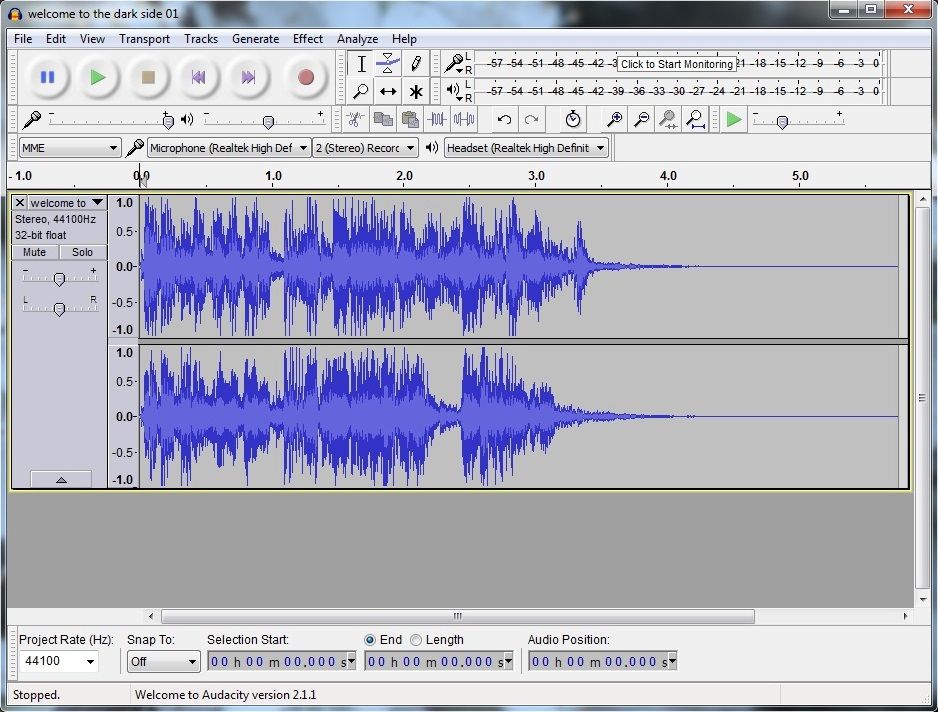The image size is (938, 712).
Task: Open the Snap To dropdown
Action: [164, 662]
